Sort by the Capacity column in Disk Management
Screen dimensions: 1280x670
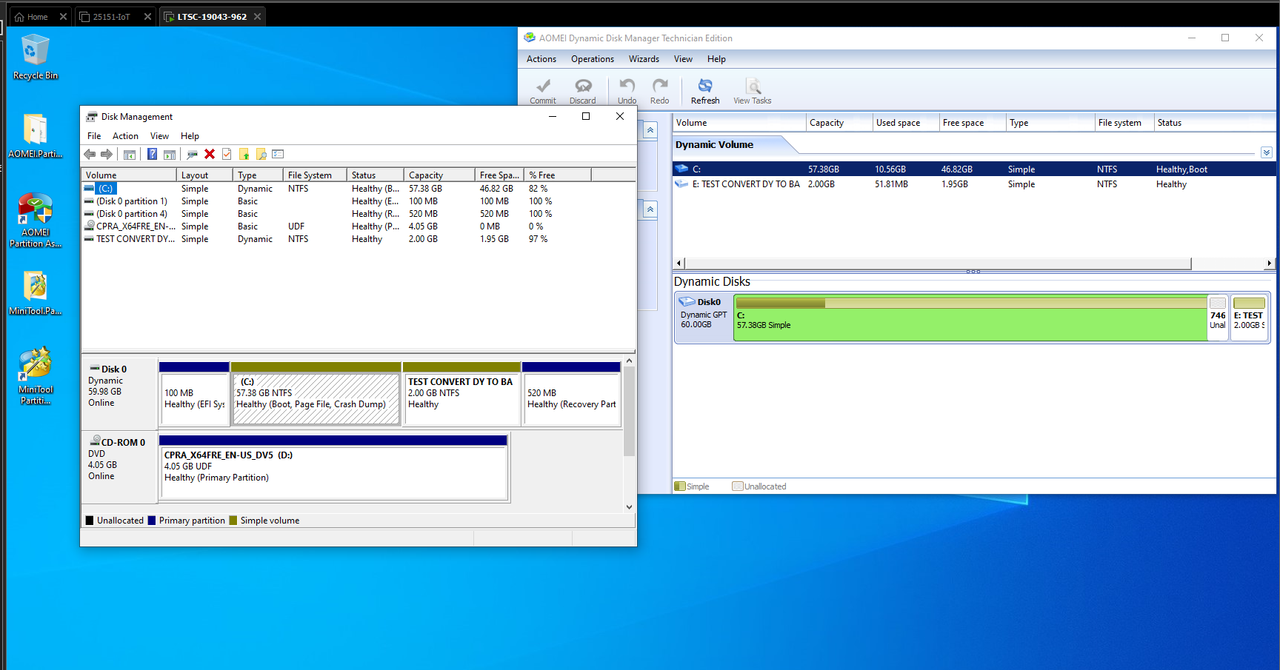click(439, 175)
